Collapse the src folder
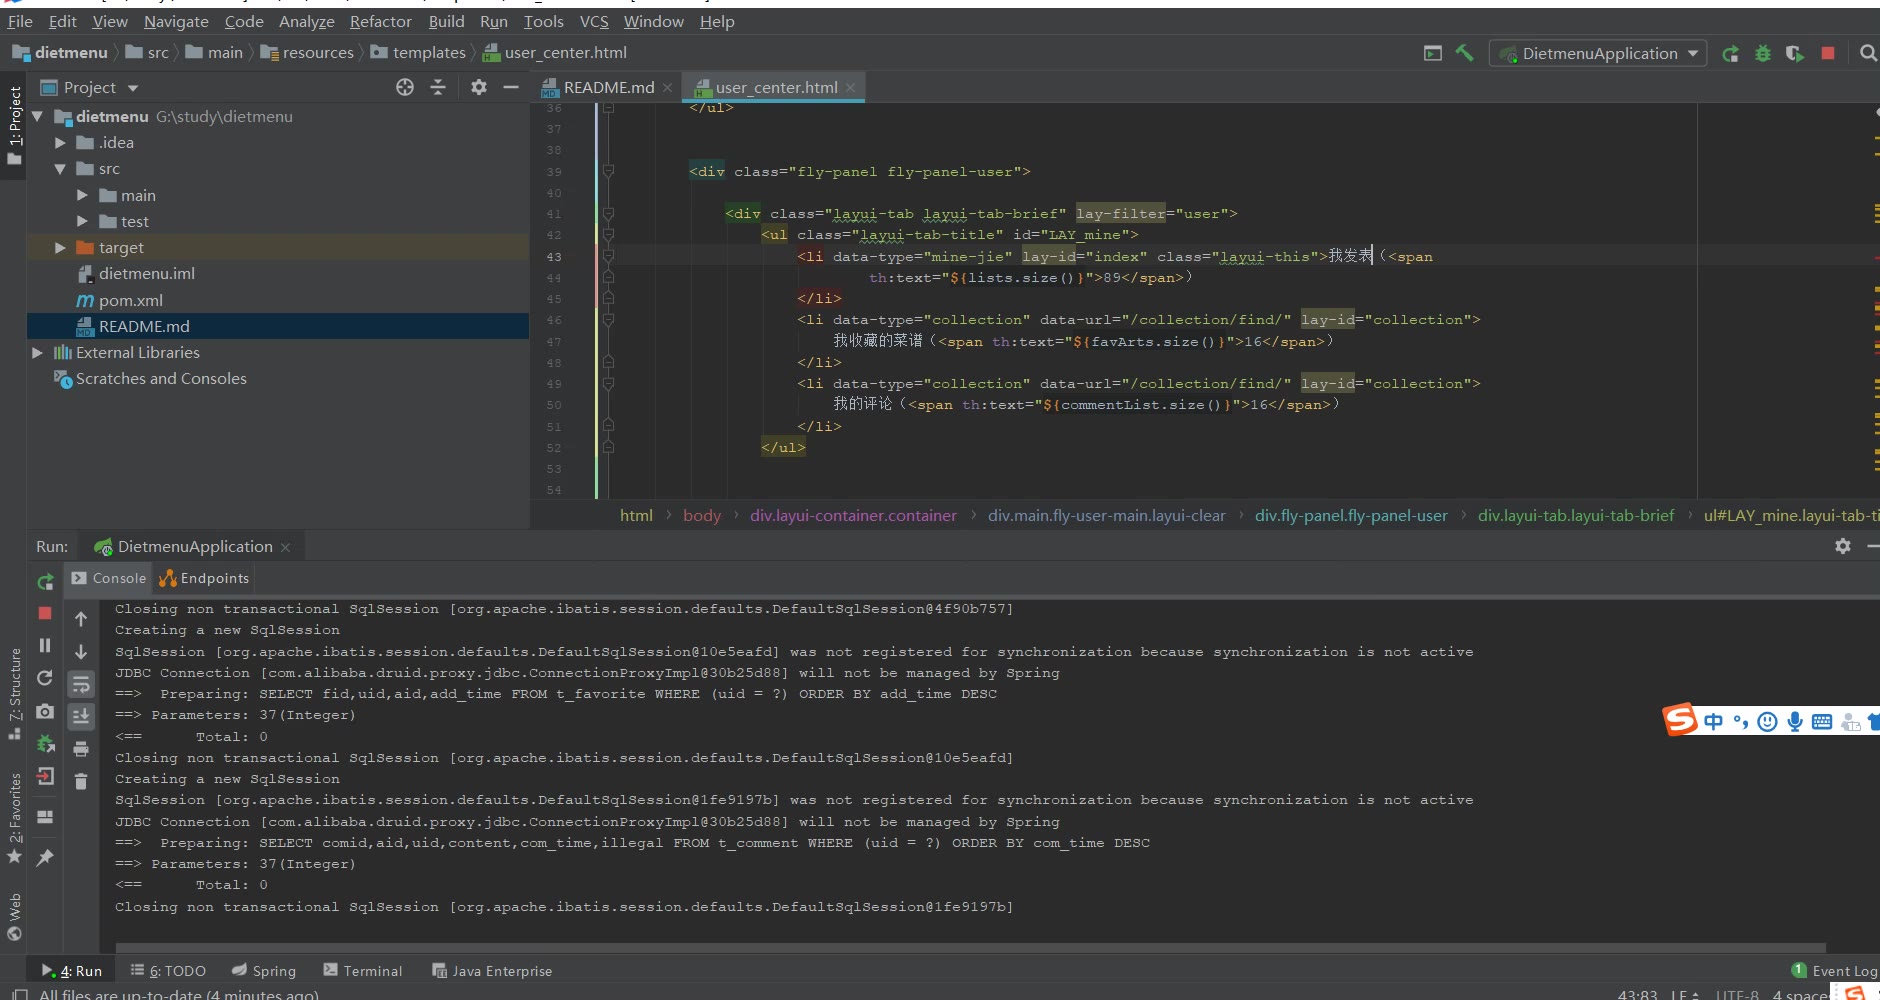1880x1000 pixels. [60, 169]
